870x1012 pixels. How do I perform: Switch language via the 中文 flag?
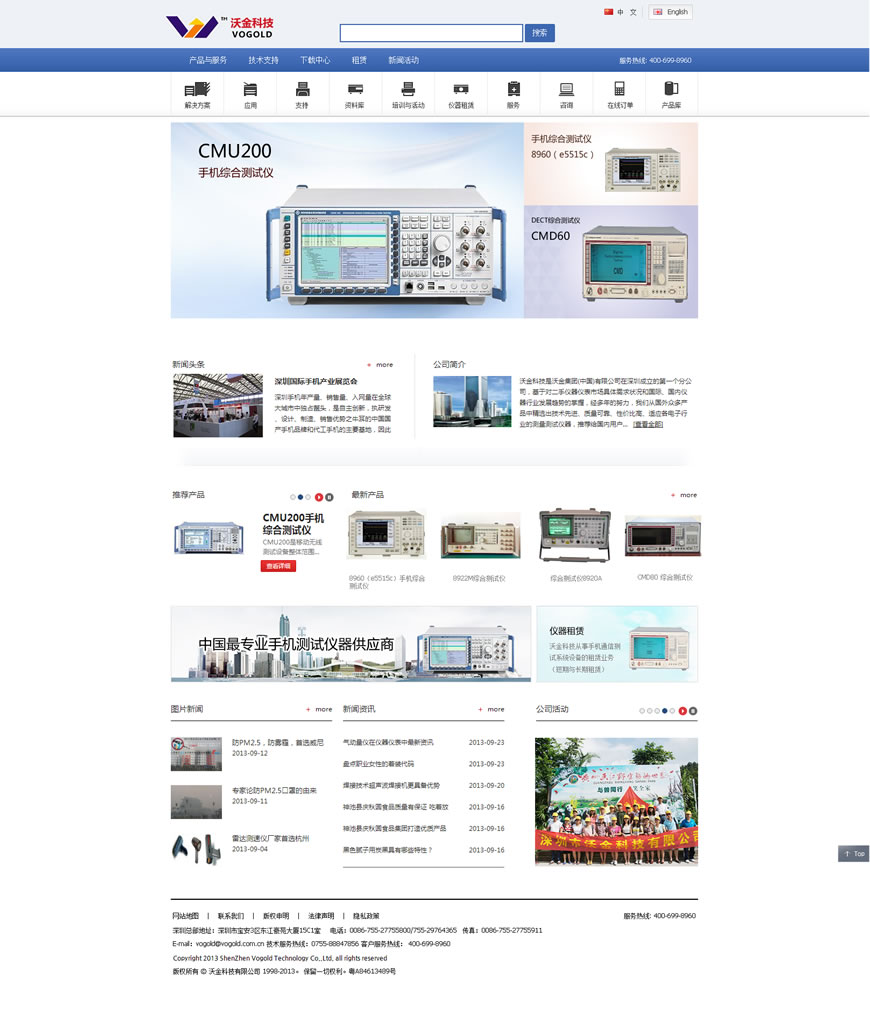(620, 12)
